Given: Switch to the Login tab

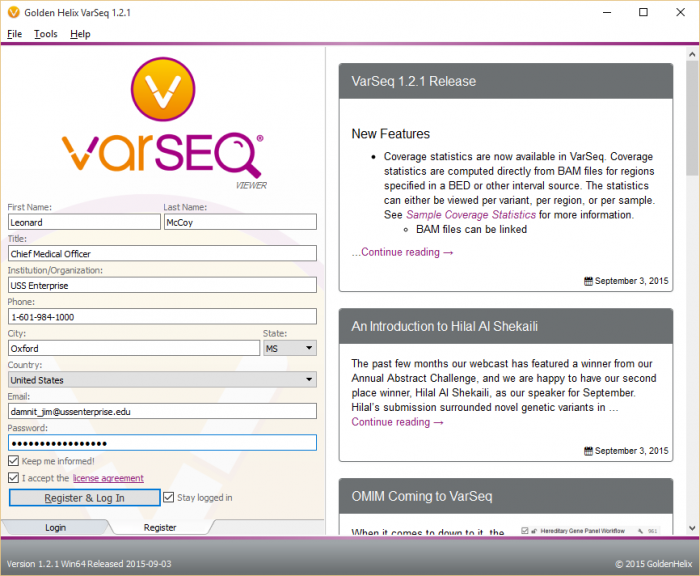Looking at the screenshot, I should (55, 527).
